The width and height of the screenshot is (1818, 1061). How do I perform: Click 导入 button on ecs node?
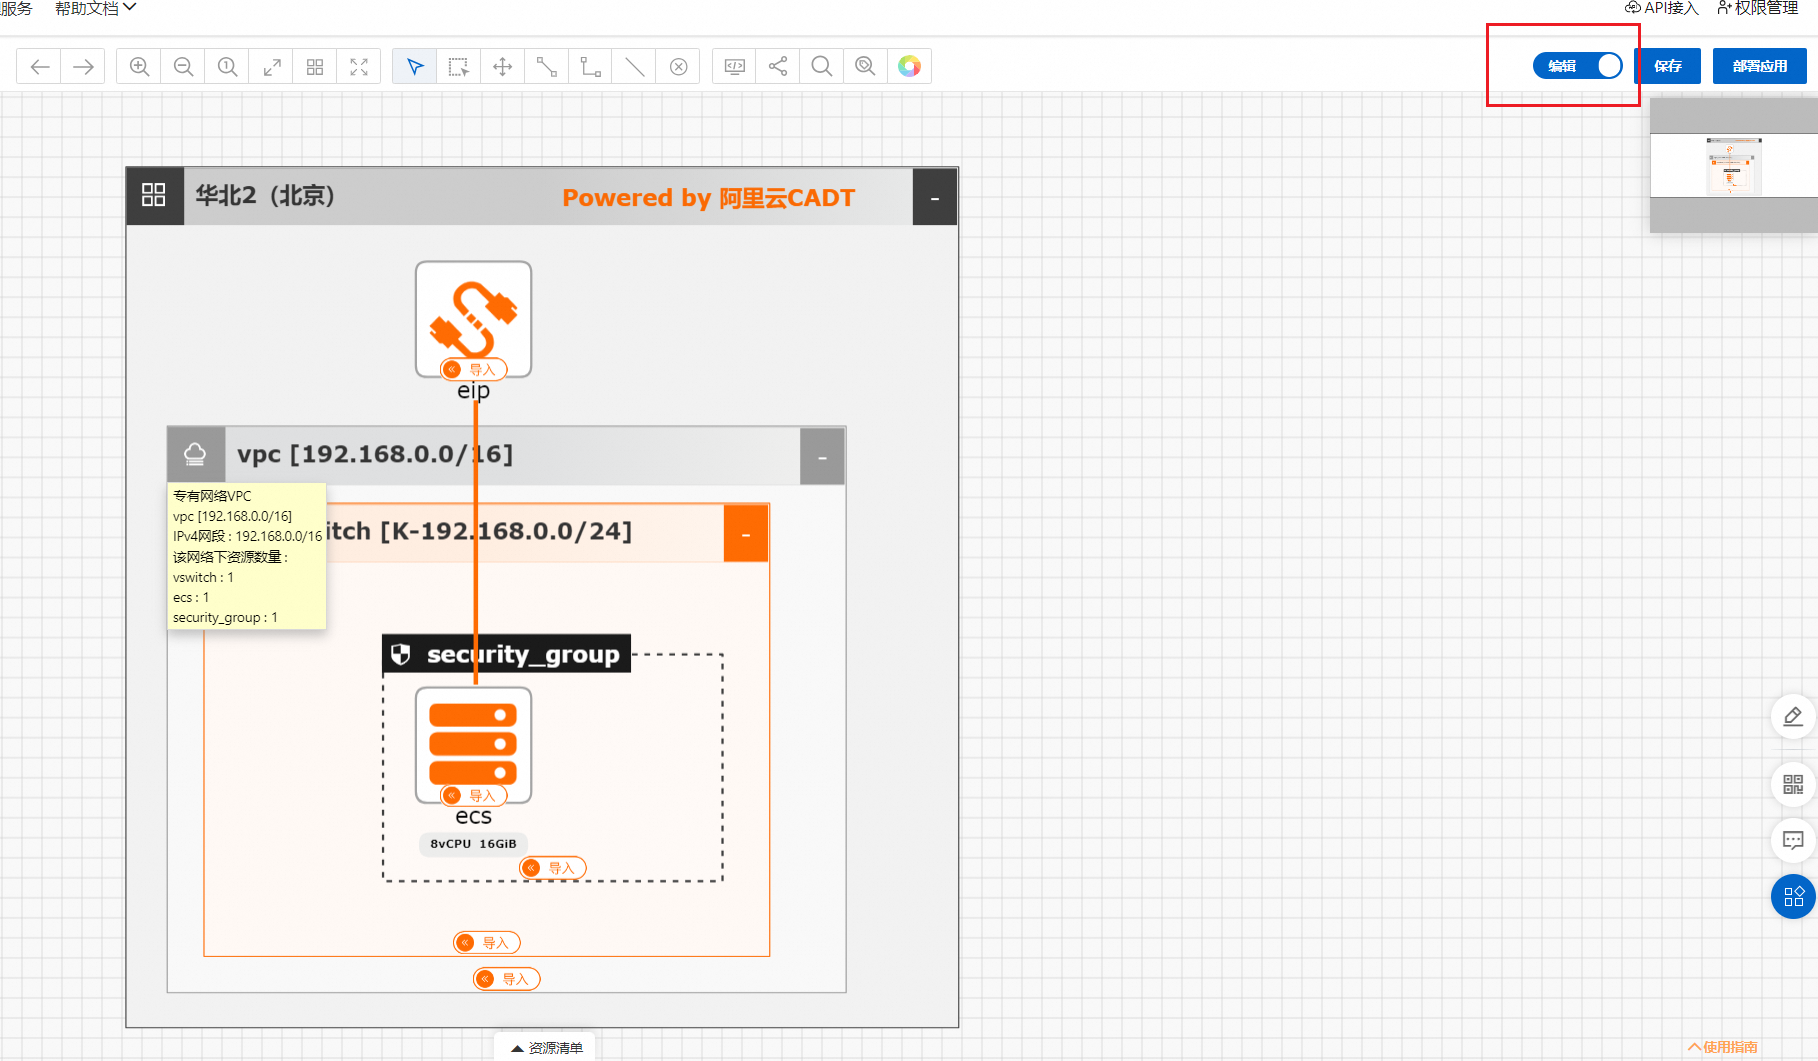click(474, 796)
